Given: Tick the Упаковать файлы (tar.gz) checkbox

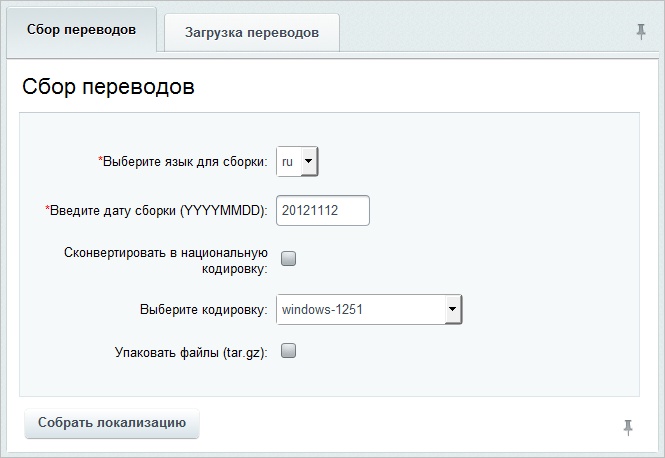Looking at the screenshot, I should [288, 351].
